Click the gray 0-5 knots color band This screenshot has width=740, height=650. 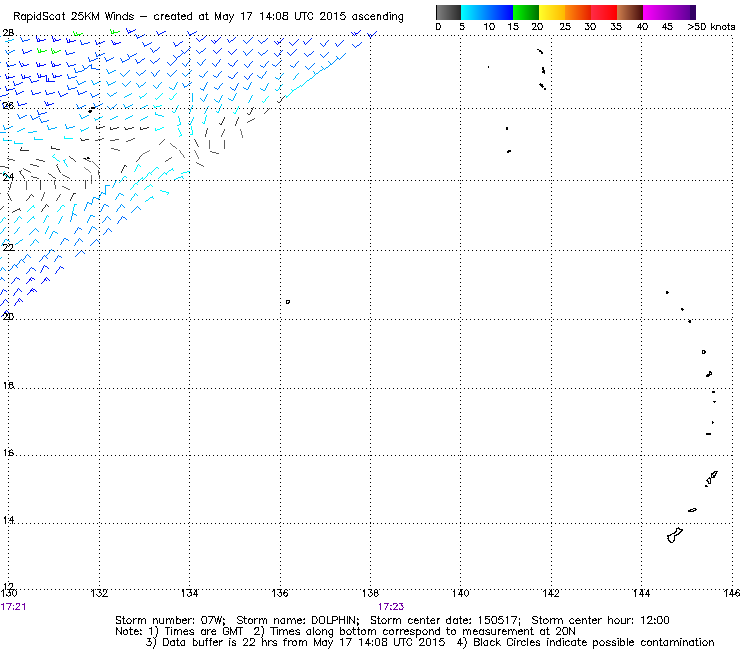(448, 12)
